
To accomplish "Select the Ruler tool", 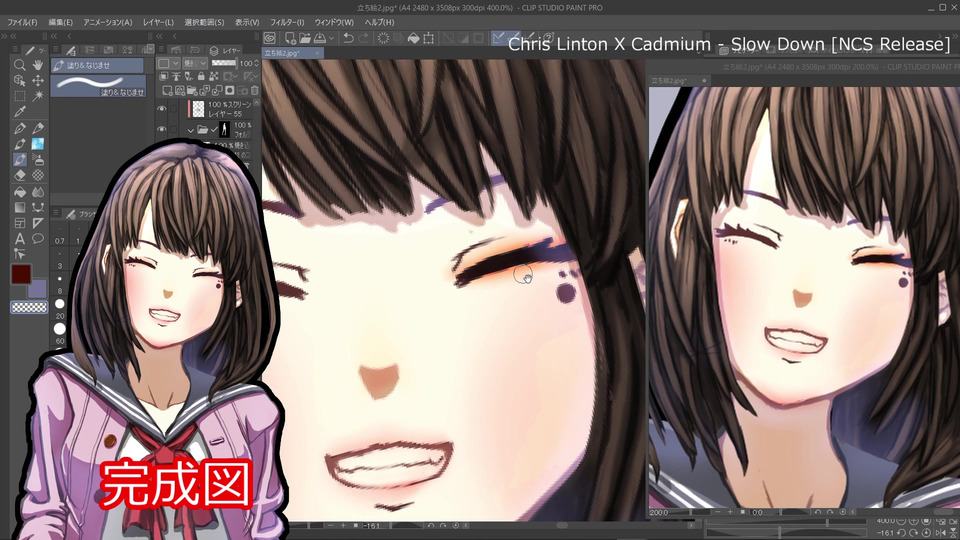I will (38, 223).
